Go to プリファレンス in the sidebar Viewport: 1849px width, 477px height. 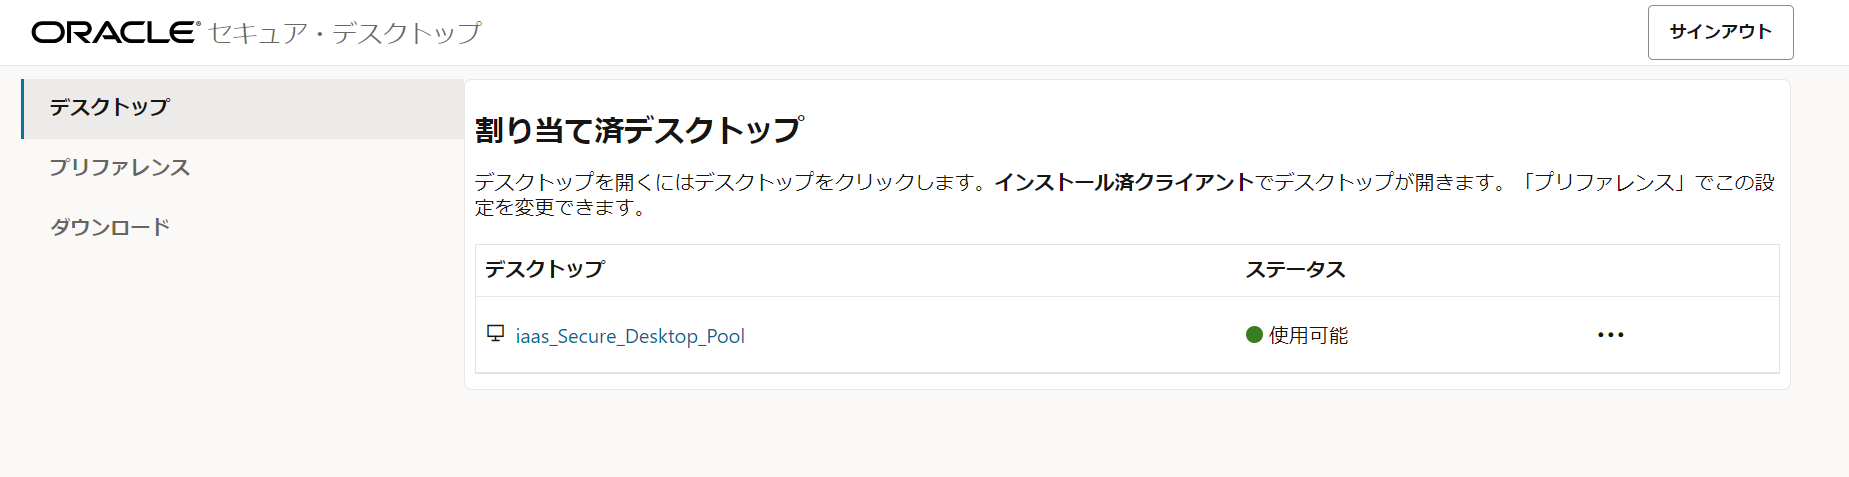coord(120,167)
